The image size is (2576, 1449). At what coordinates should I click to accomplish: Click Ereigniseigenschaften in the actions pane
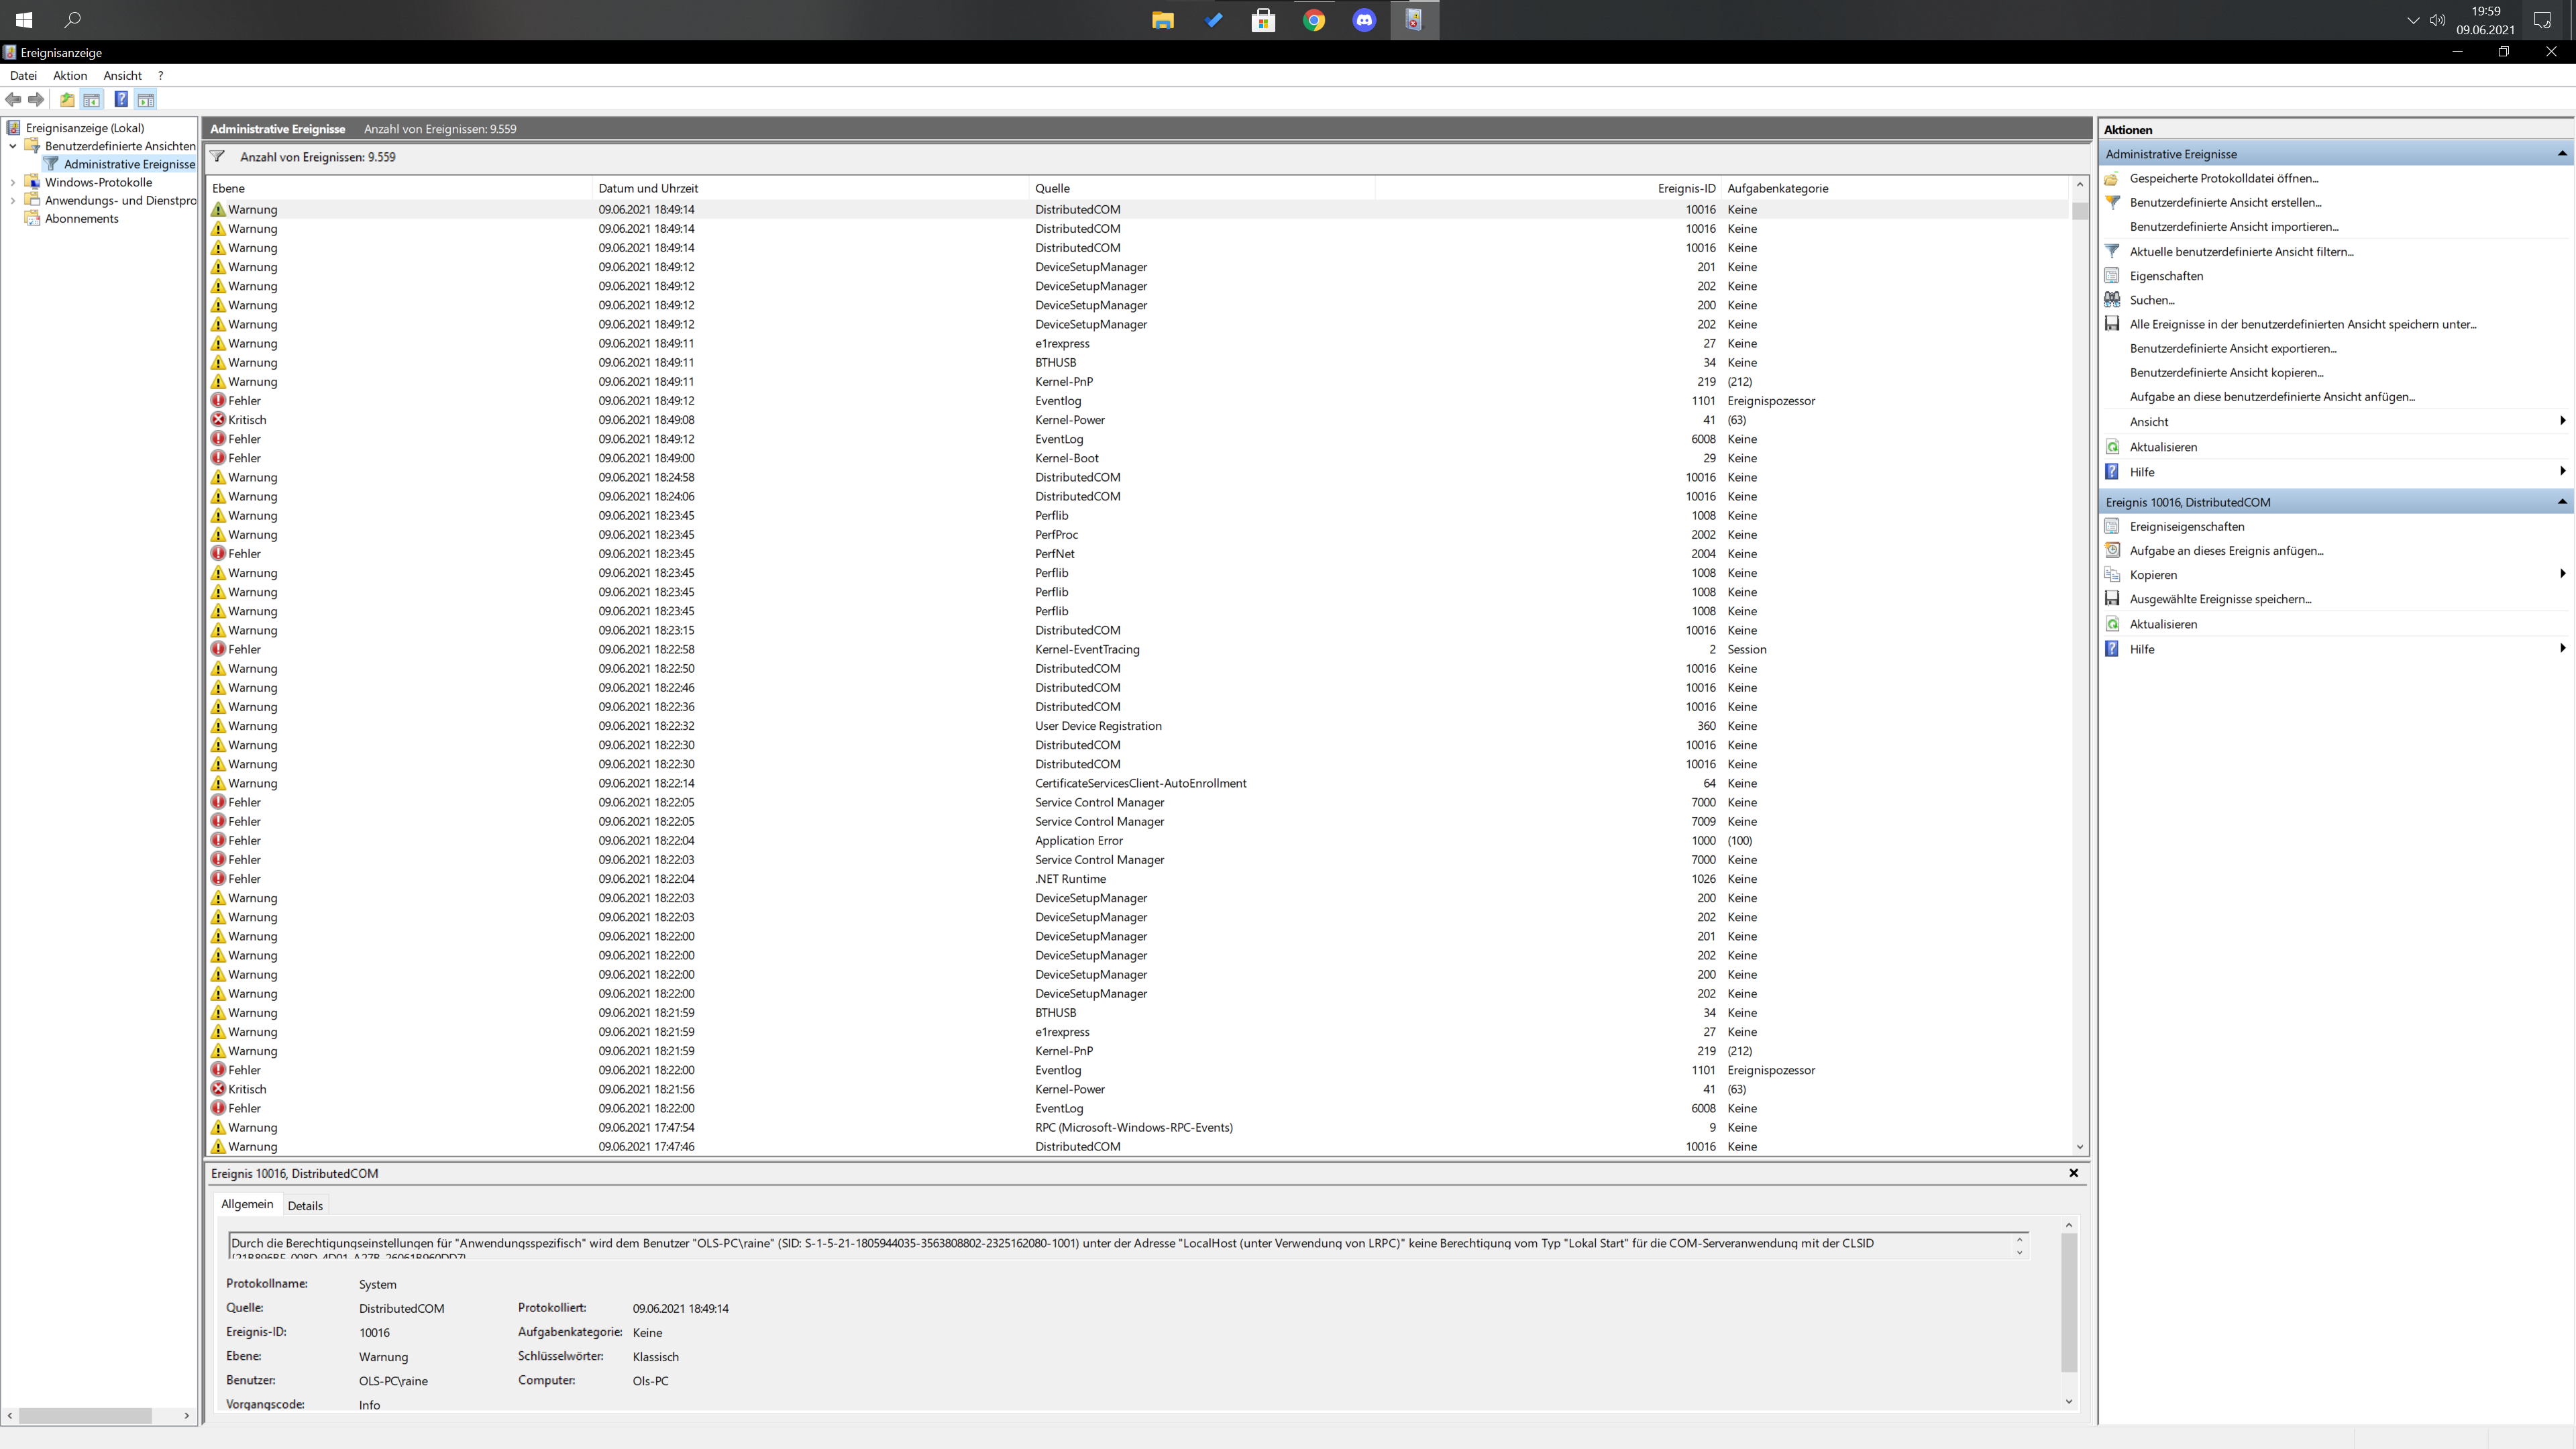(x=2186, y=526)
